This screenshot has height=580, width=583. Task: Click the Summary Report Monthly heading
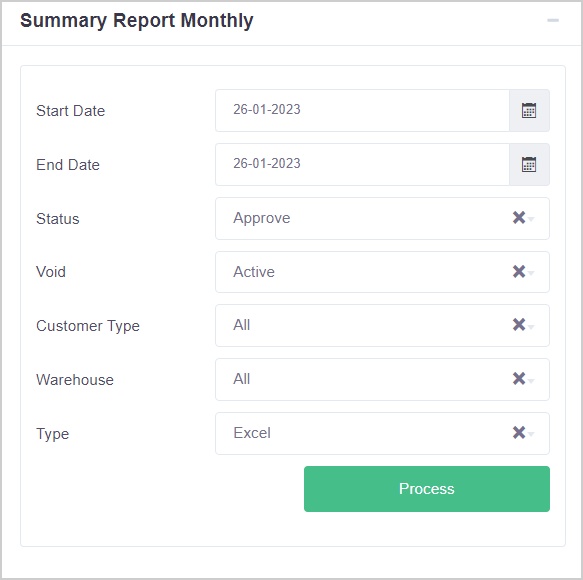(x=137, y=21)
